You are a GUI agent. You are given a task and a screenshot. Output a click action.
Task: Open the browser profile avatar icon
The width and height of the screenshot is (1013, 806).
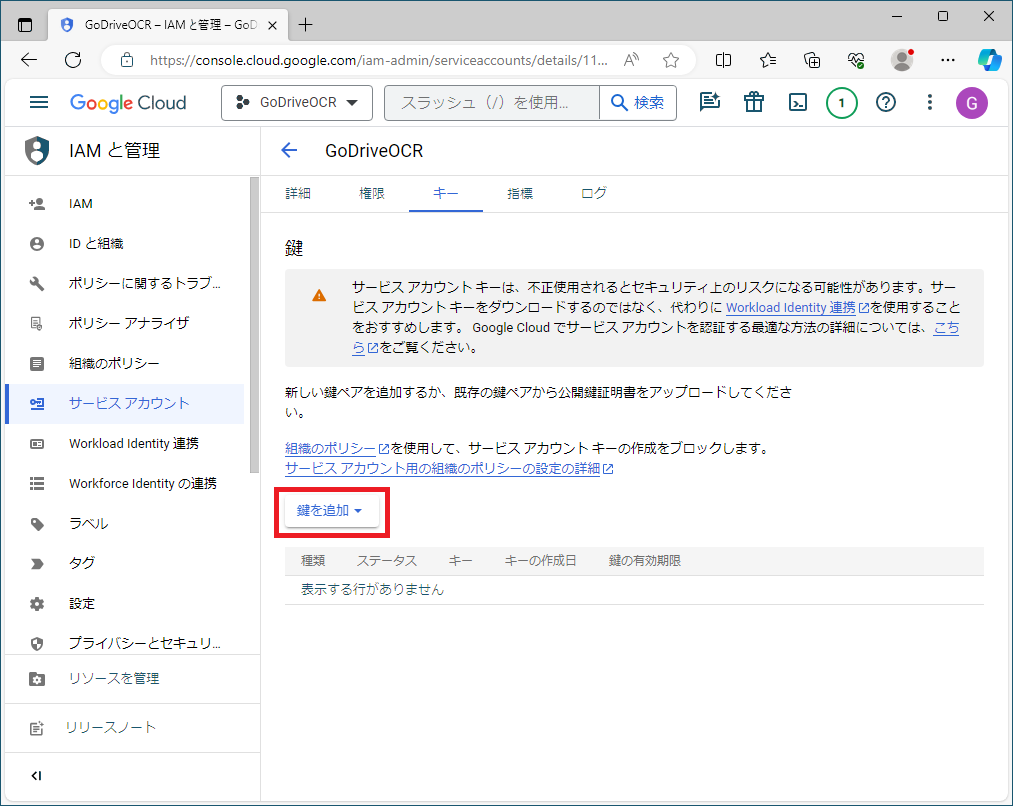[902, 61]
